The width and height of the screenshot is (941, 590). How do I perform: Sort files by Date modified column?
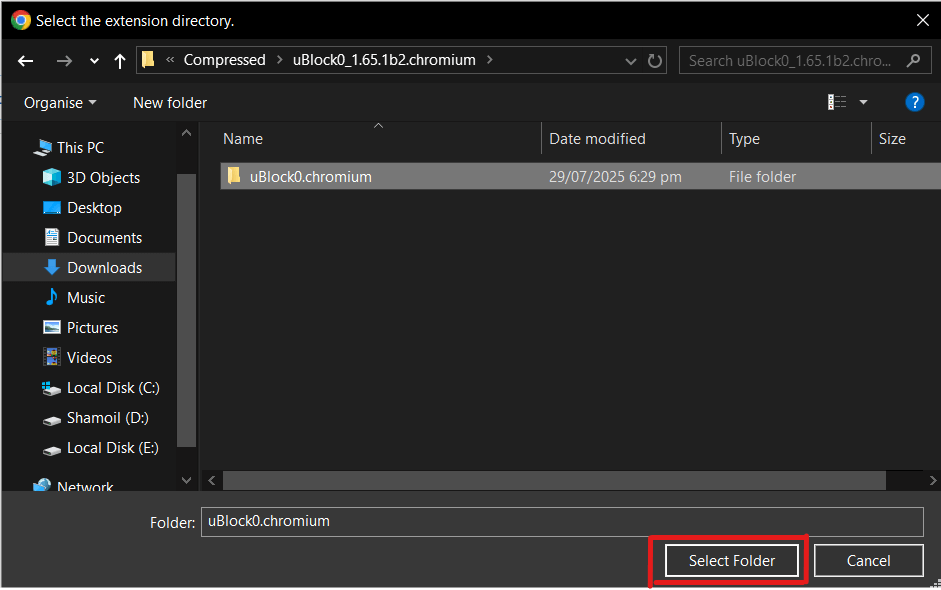[597, 139]
